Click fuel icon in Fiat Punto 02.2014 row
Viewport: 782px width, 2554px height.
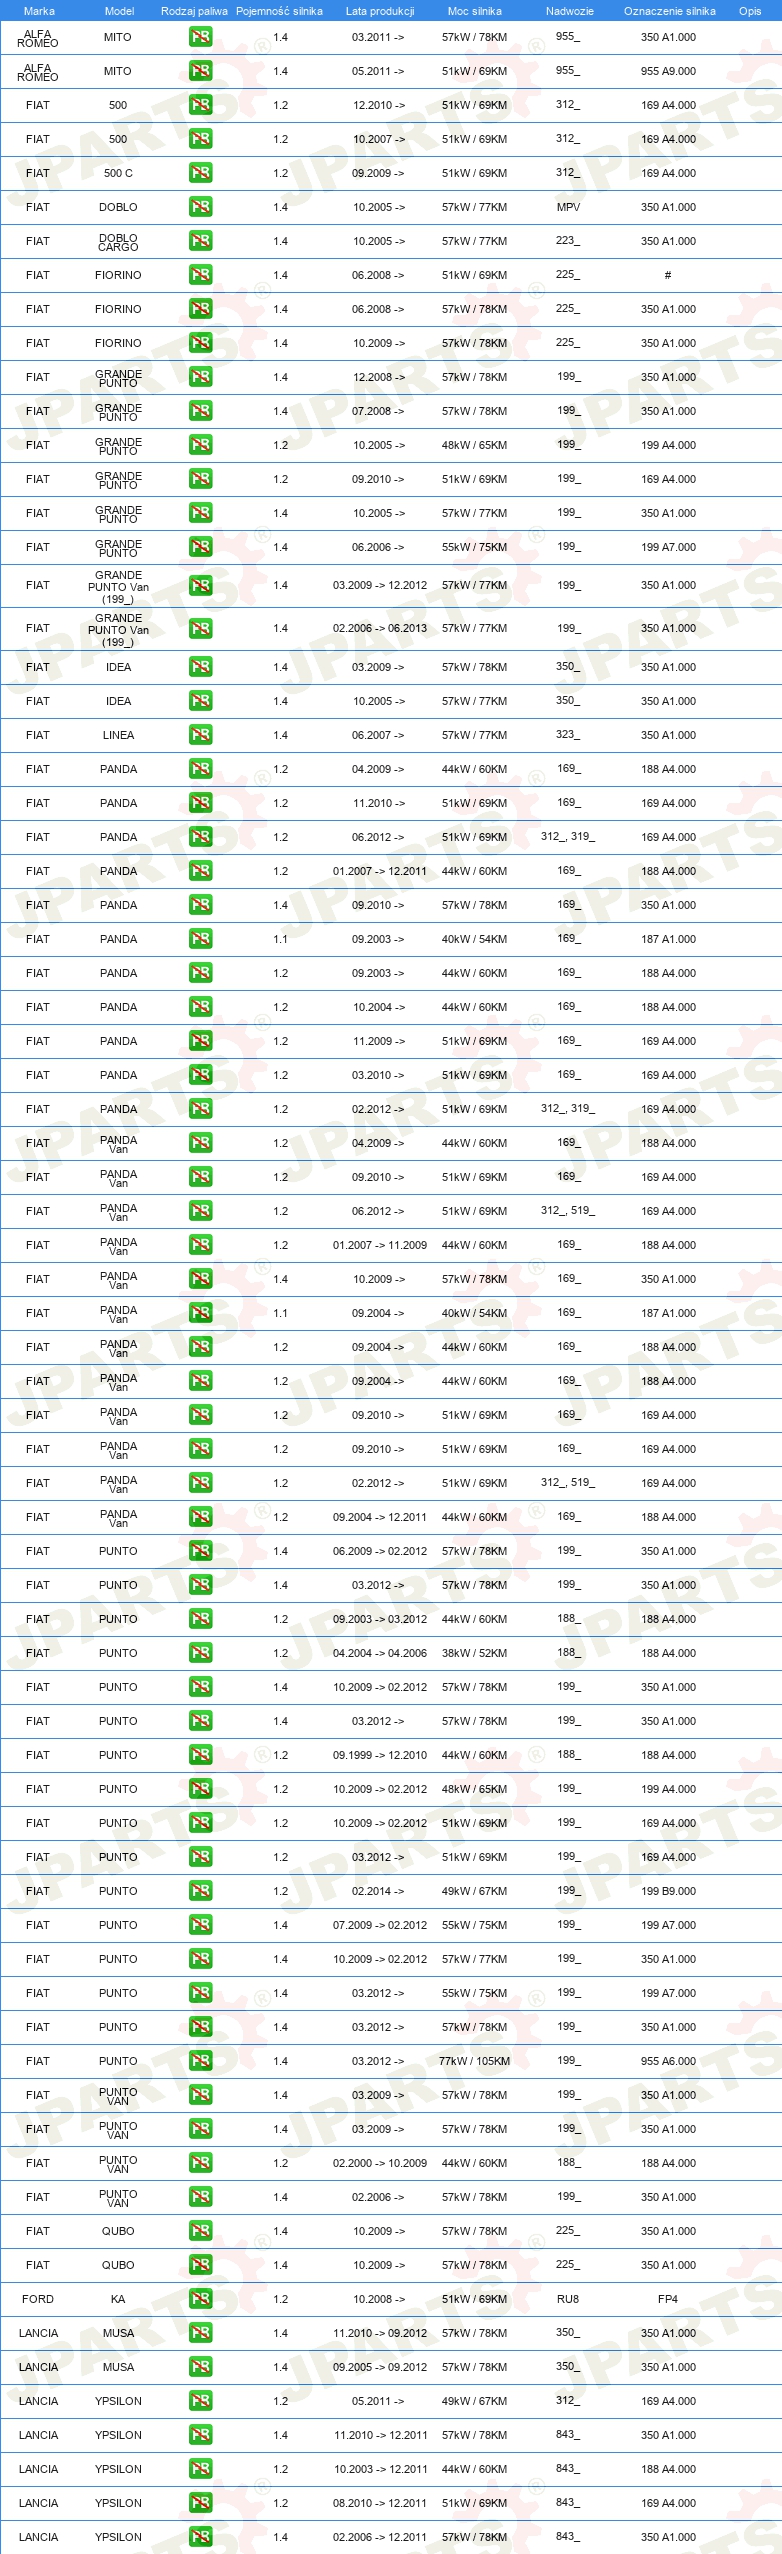[200, 1891]
